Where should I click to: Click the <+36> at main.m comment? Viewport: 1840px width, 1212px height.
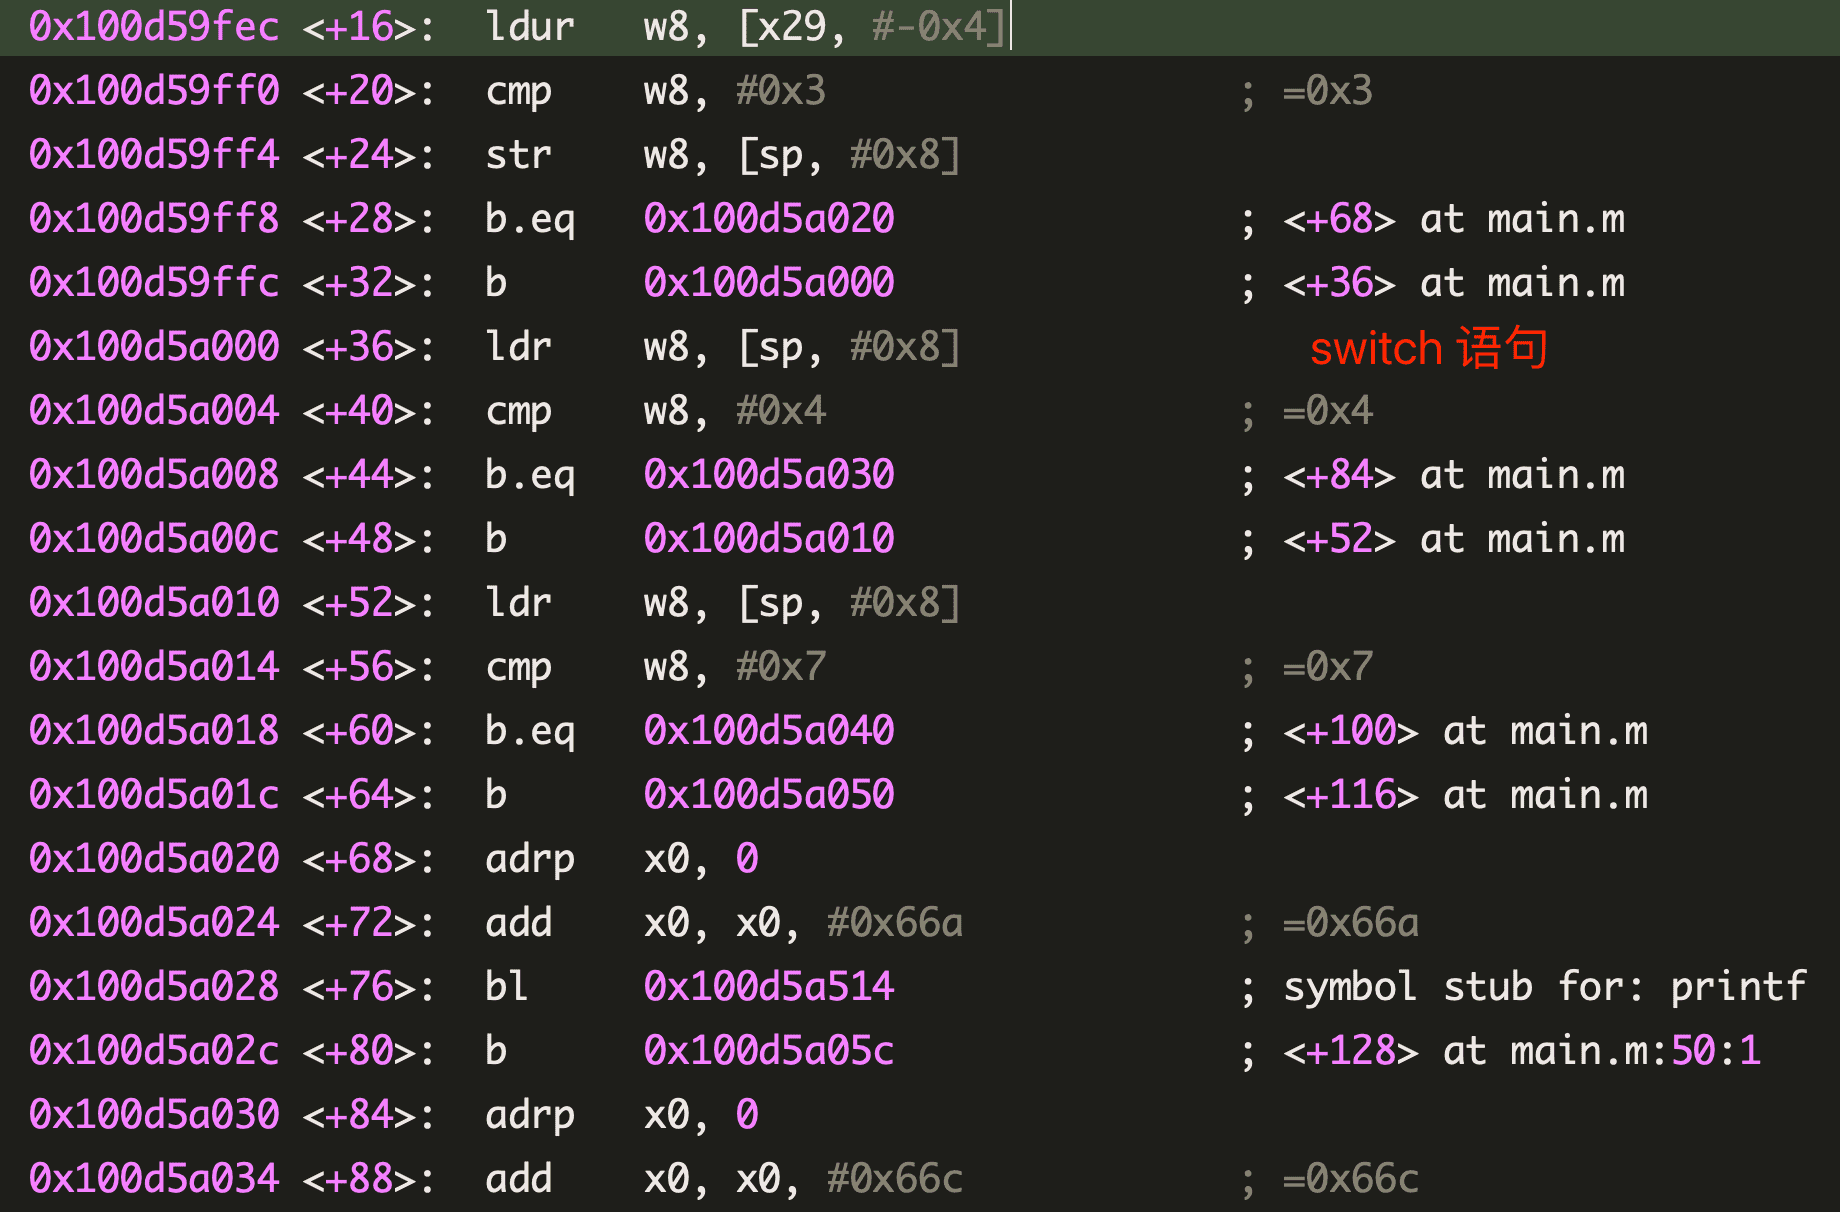click(x=1454, y=283)
